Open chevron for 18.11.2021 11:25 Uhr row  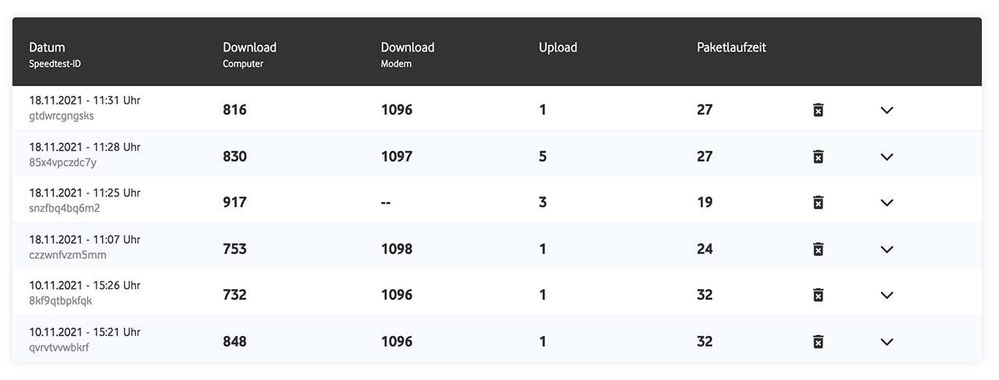pos(887,203)
